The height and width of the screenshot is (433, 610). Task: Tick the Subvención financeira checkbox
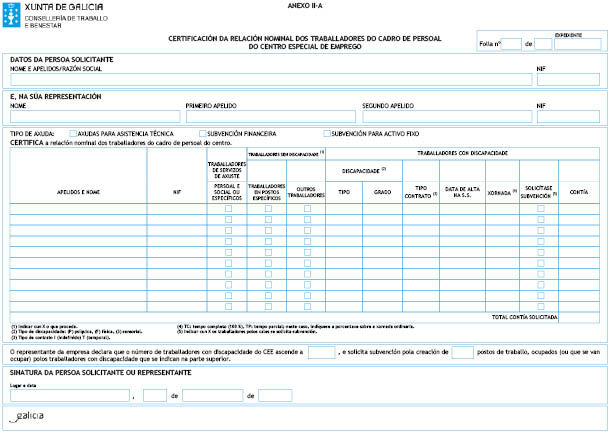pos(203,133)
